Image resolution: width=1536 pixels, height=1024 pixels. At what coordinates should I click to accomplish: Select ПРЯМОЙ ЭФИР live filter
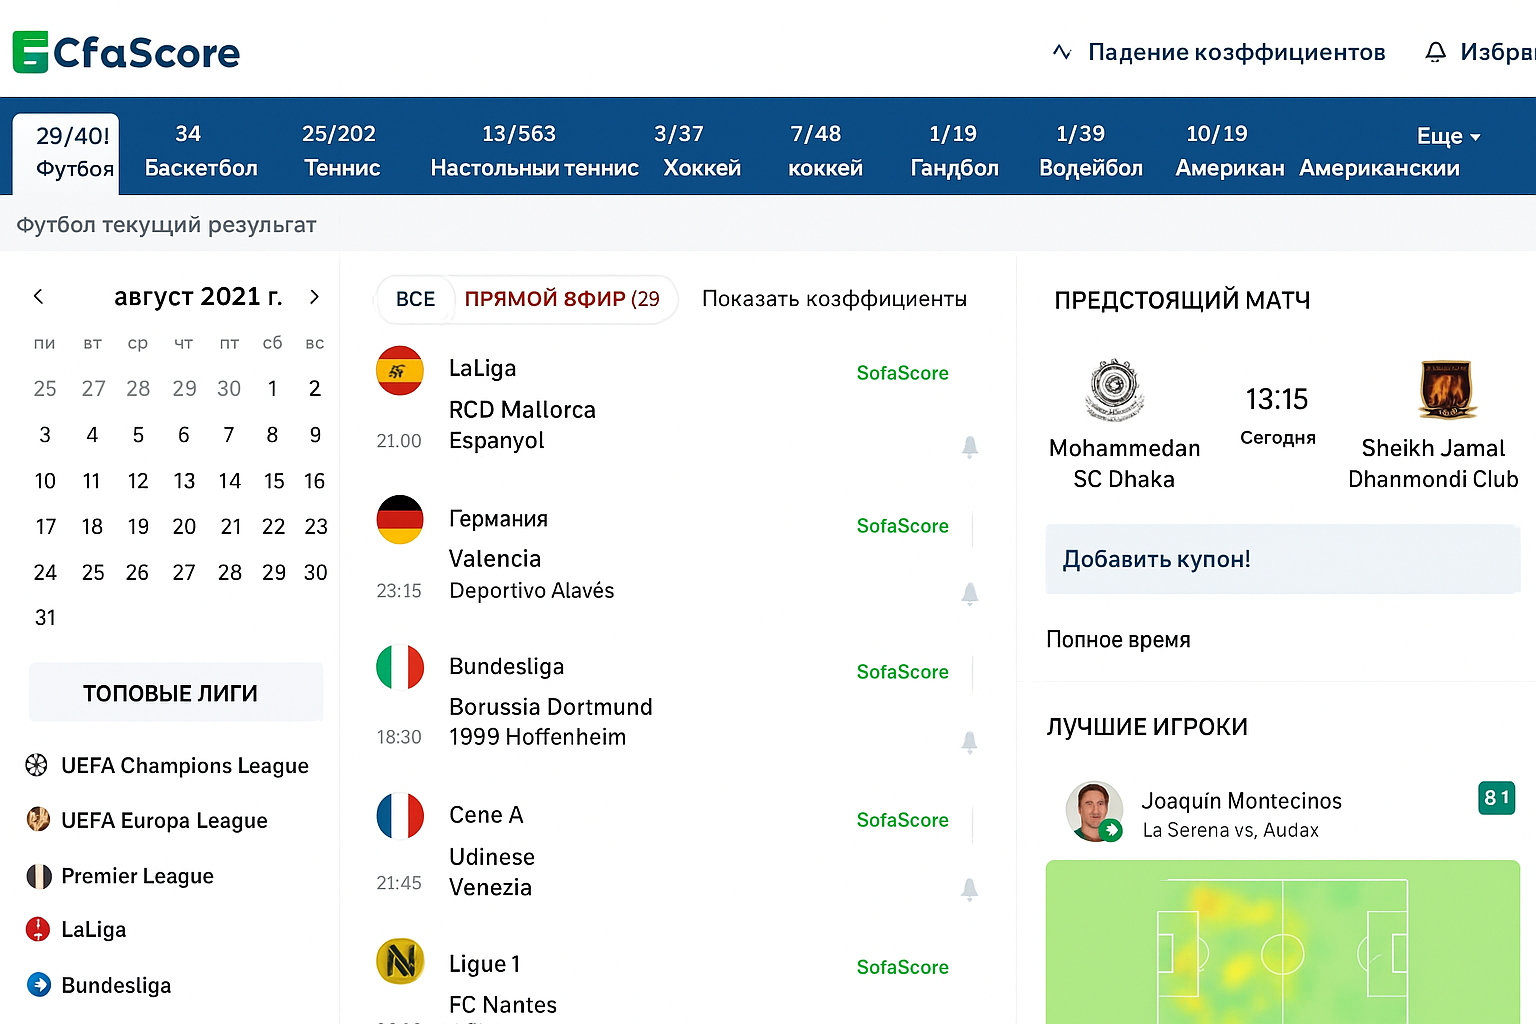click(x=562, y=299)
